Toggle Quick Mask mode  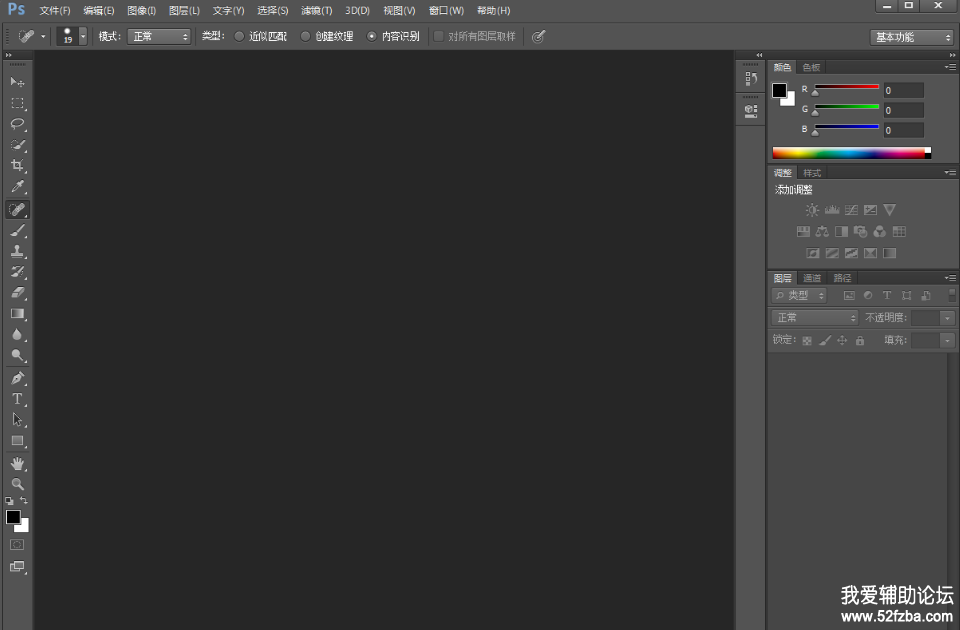(17, 544)
